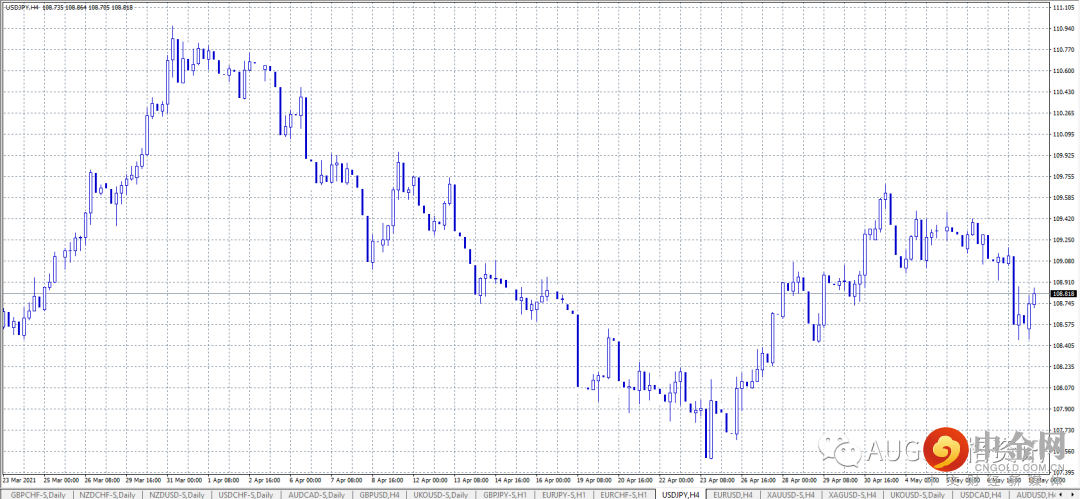Select the GBPUSD,H4 tab
Image resolution: width=1080 pixels, height=499 pixels.
380,495
